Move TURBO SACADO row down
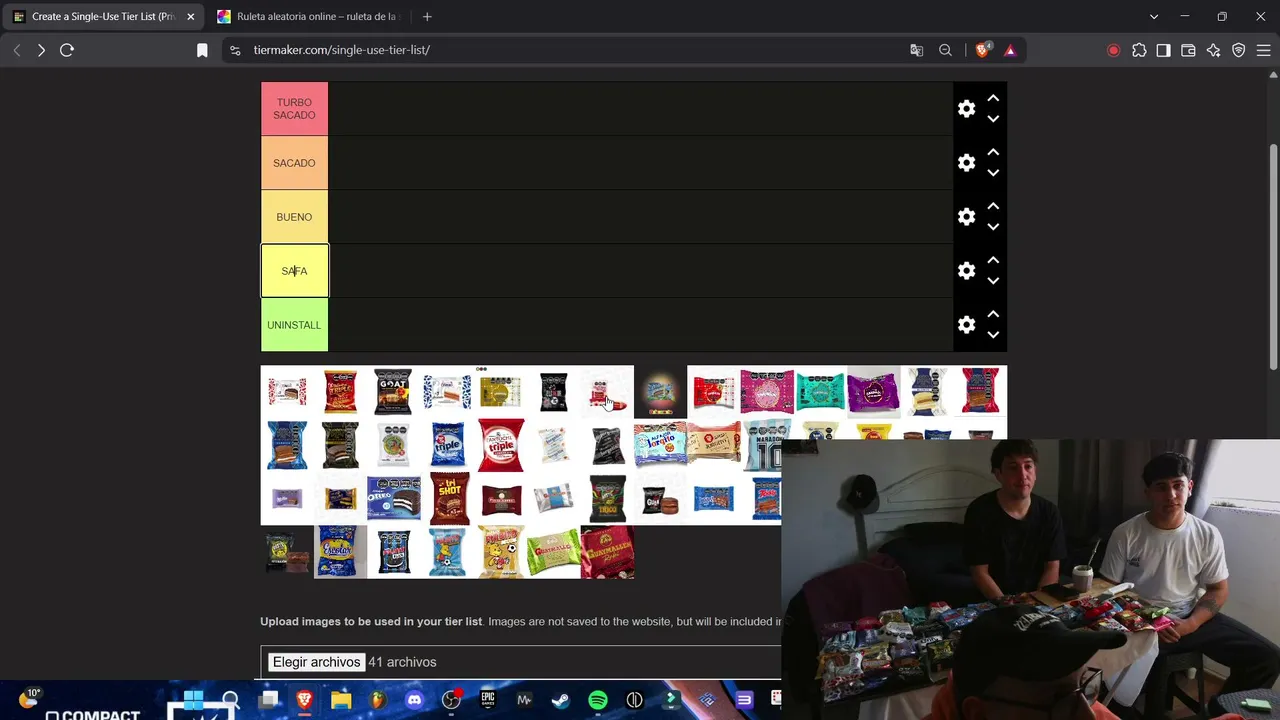Viewport: 1280px width, 720px height. [993, 119]
